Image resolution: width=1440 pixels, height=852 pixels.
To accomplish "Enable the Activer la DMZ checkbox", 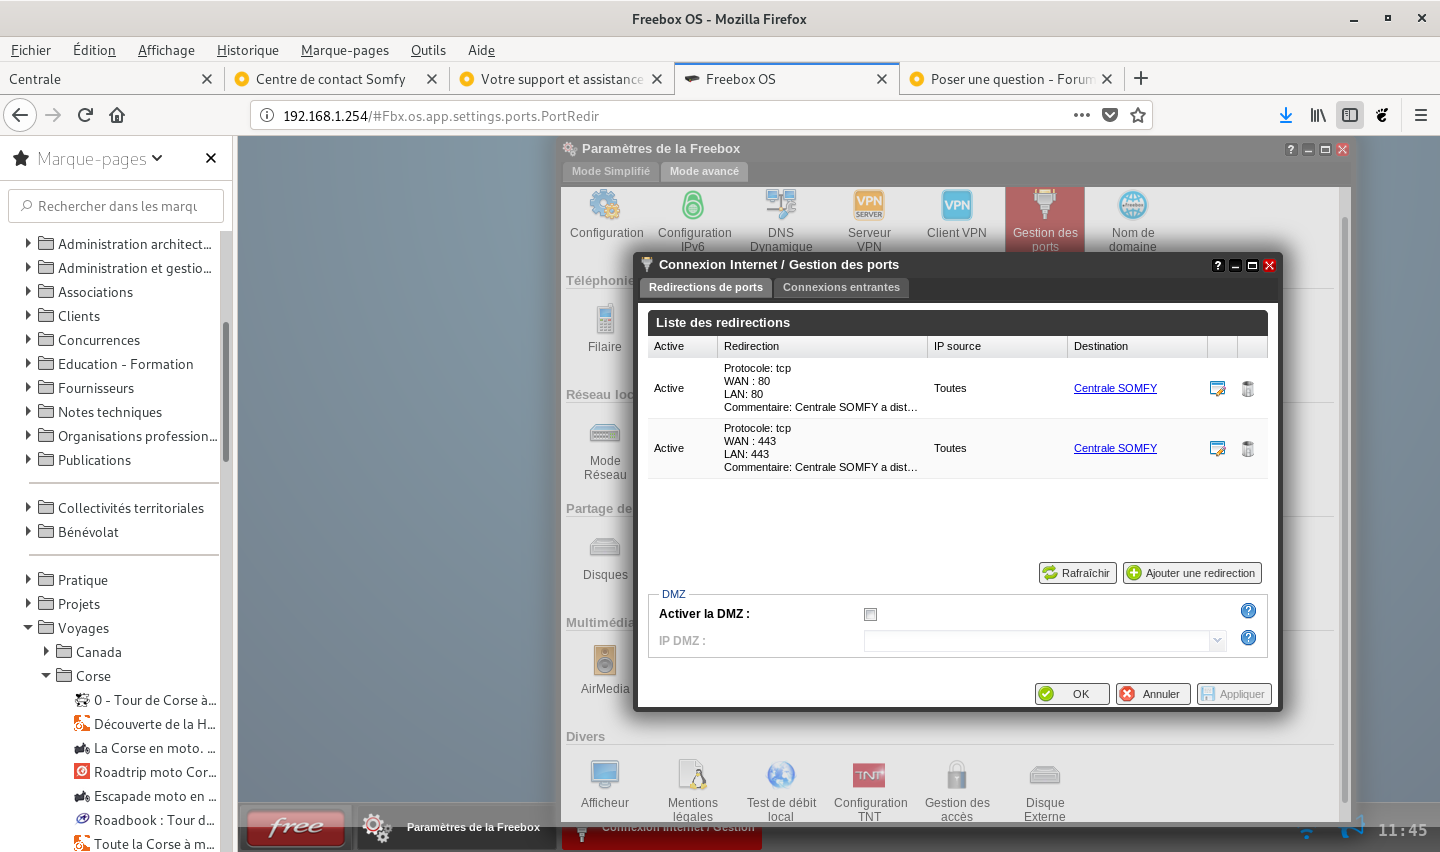I will click(x=870, y=614).
